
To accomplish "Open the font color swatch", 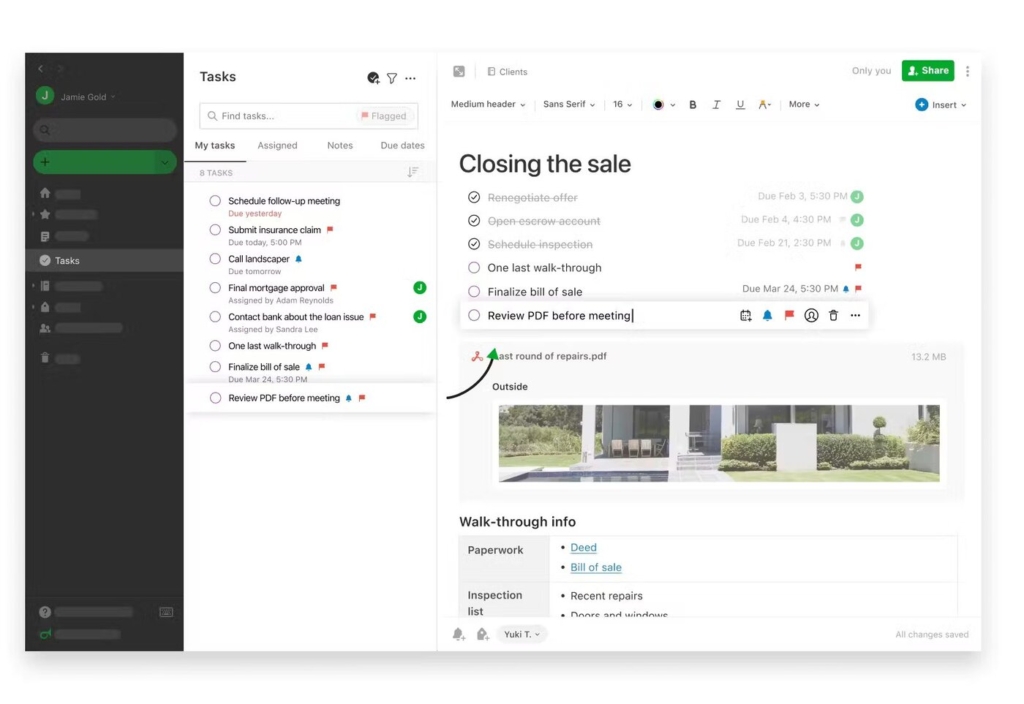I will 660,104.
